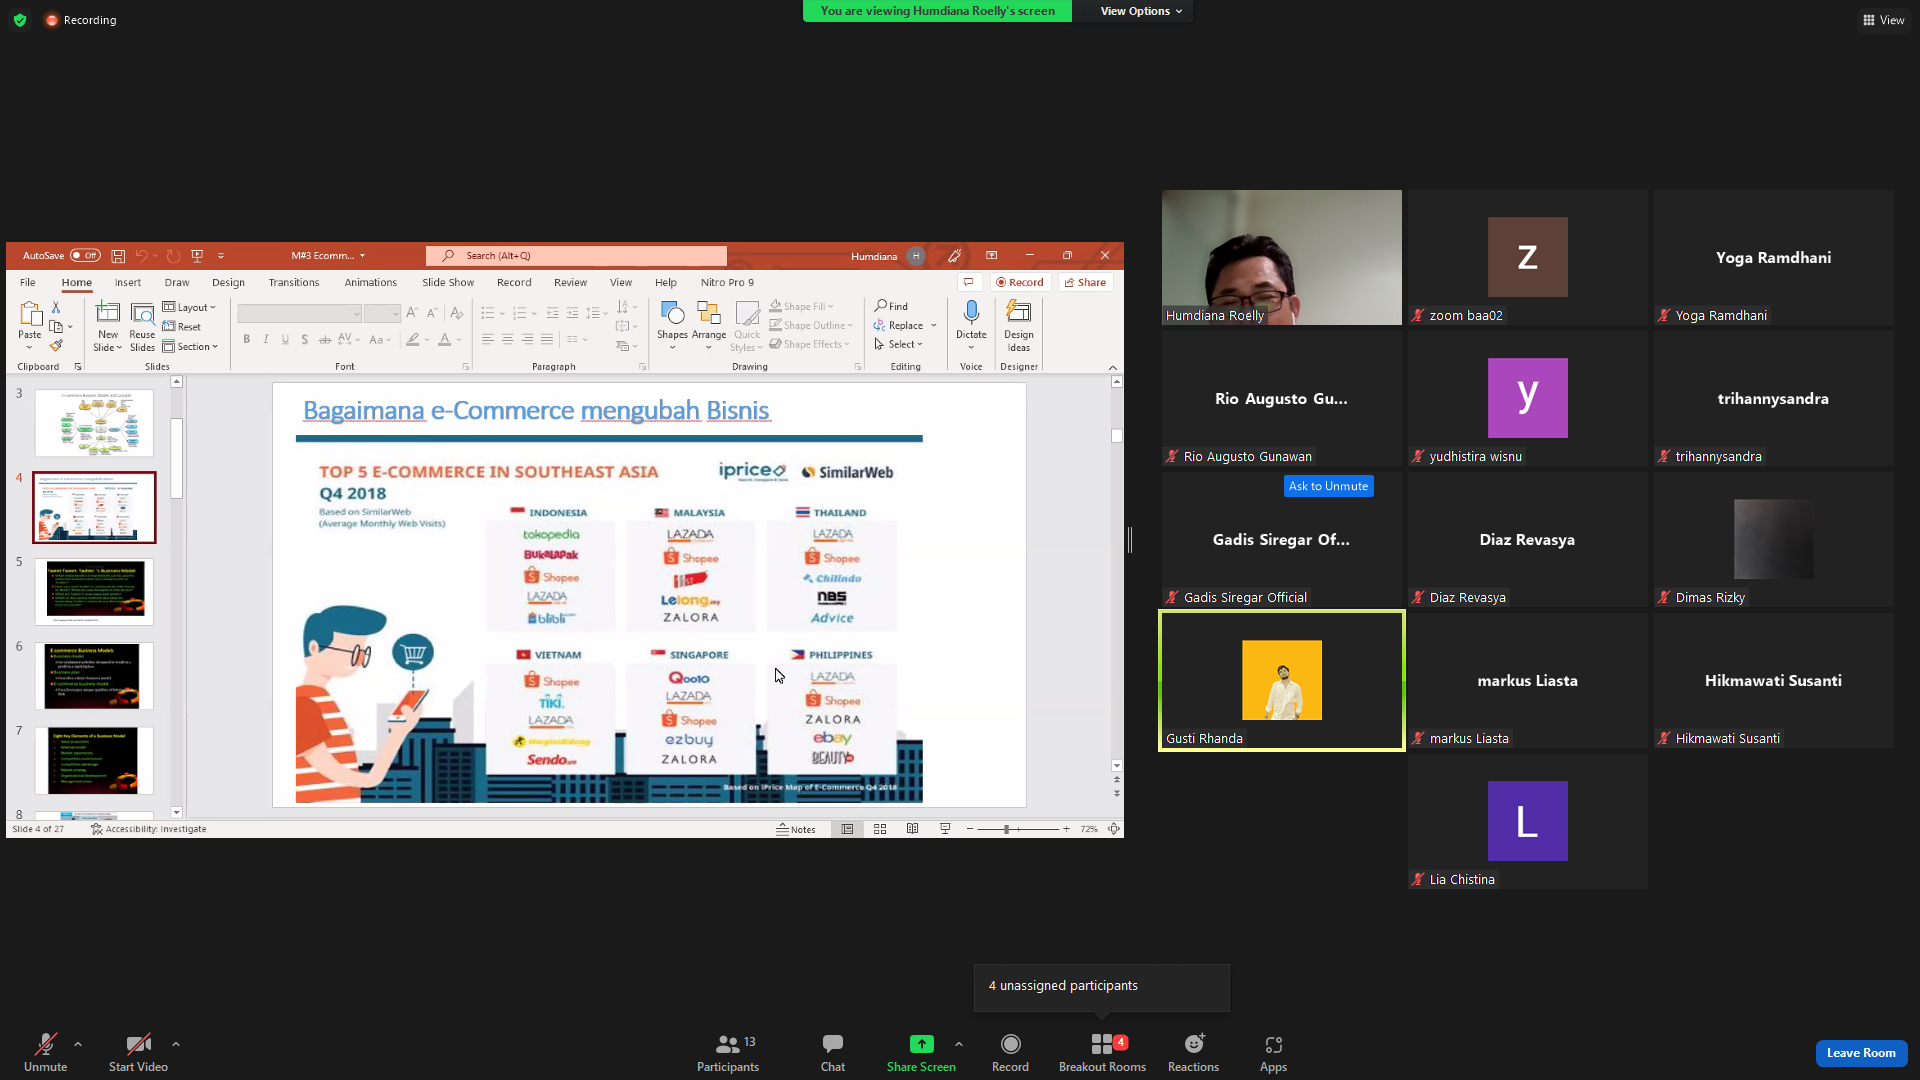Start recording with Zoom Record button

click(x=1010, y=1052)
